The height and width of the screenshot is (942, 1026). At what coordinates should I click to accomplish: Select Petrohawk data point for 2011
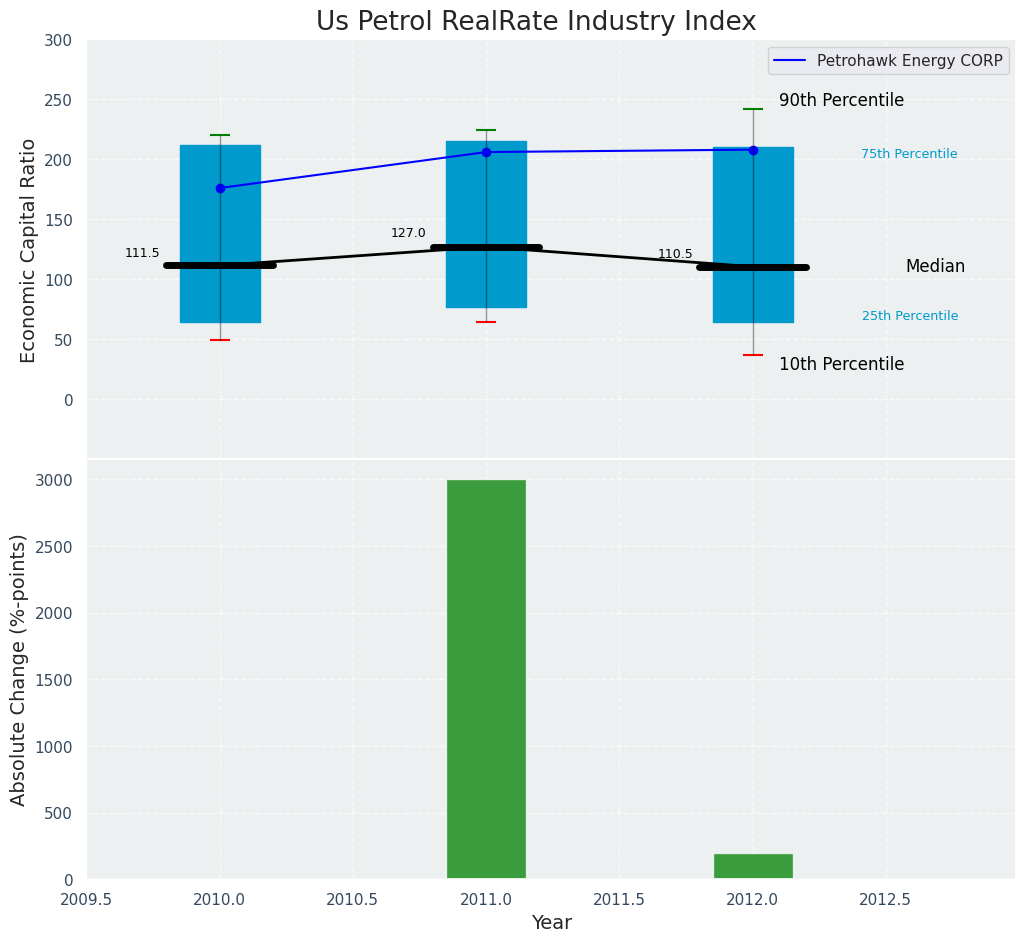point(486,152)
